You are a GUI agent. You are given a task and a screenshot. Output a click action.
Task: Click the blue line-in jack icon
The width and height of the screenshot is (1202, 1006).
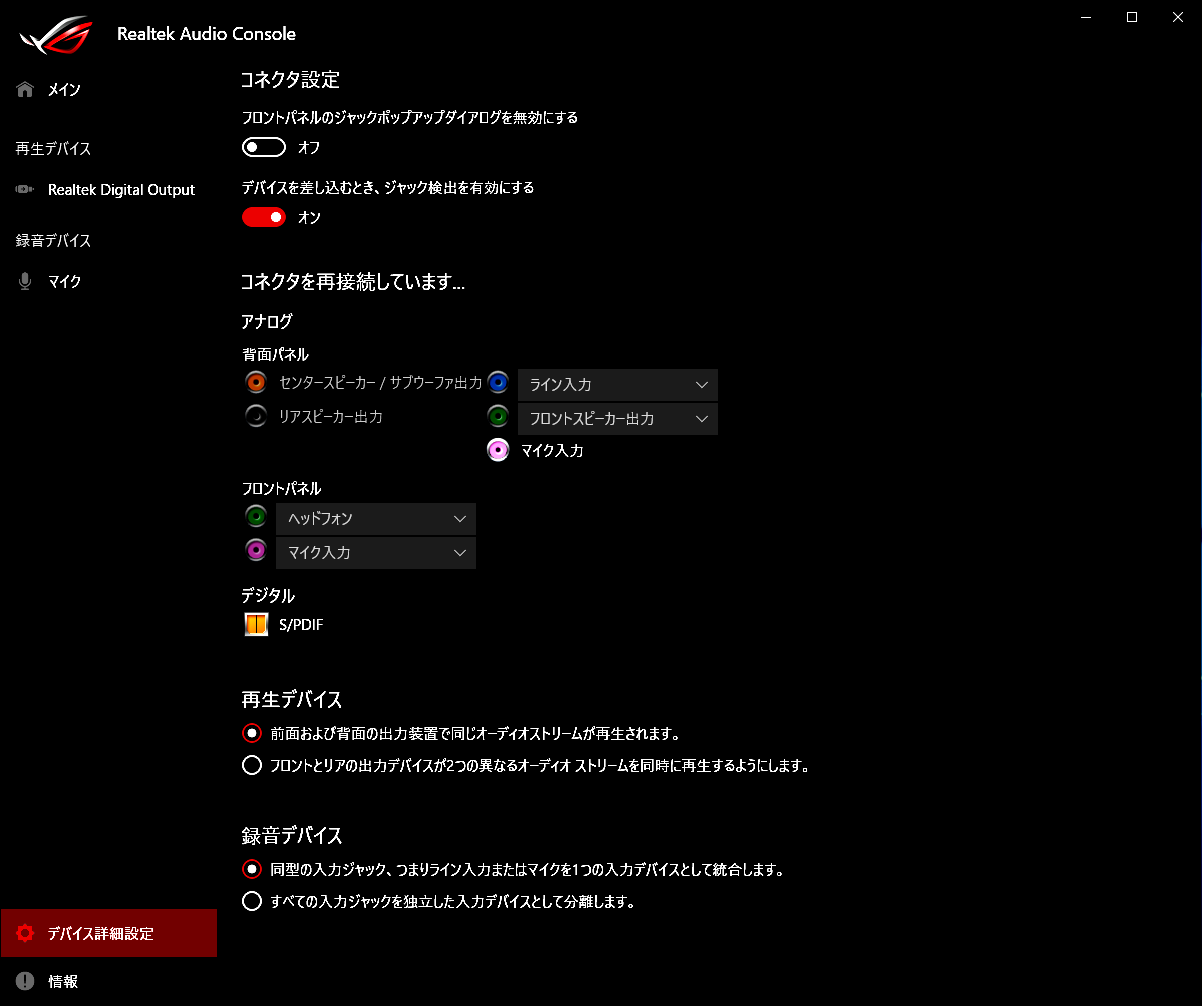pyautogui.click(x=498, y=382)
